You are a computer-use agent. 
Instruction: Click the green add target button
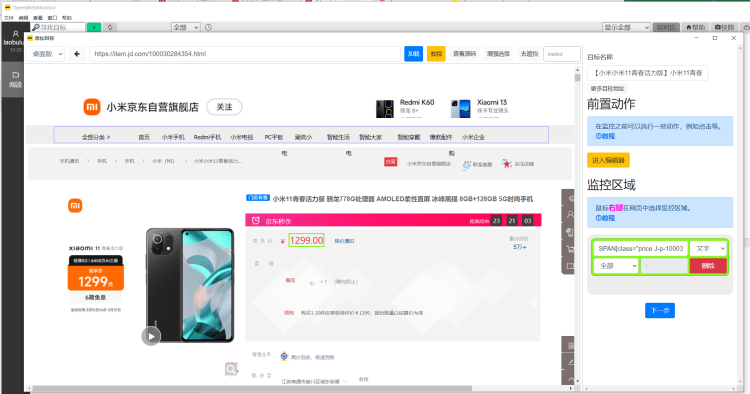point(94,27)
